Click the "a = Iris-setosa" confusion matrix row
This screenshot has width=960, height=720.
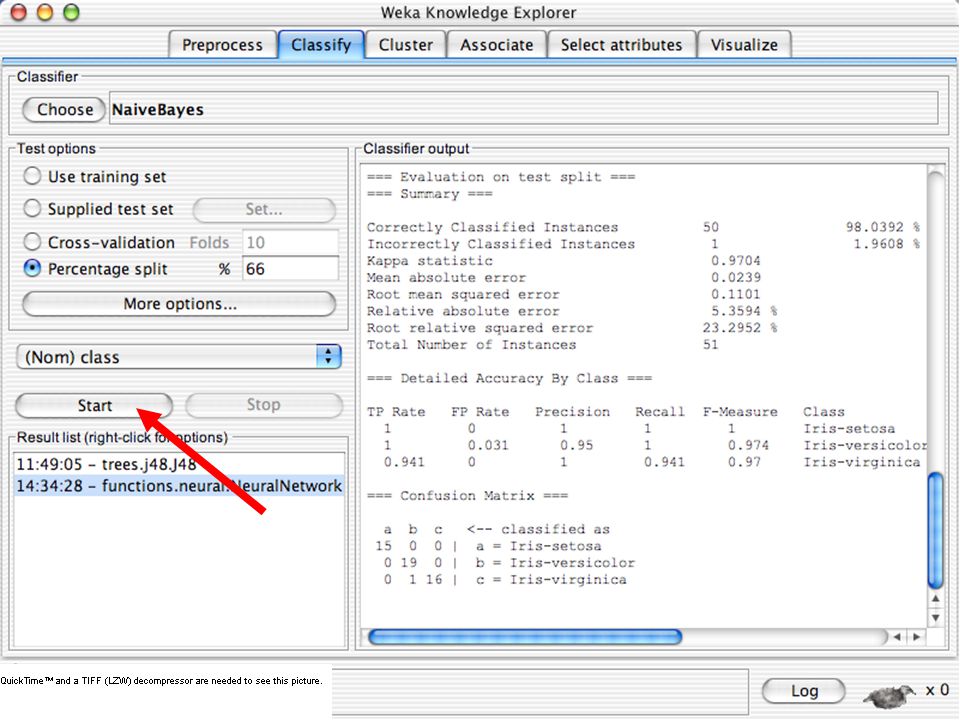point(489,546)
